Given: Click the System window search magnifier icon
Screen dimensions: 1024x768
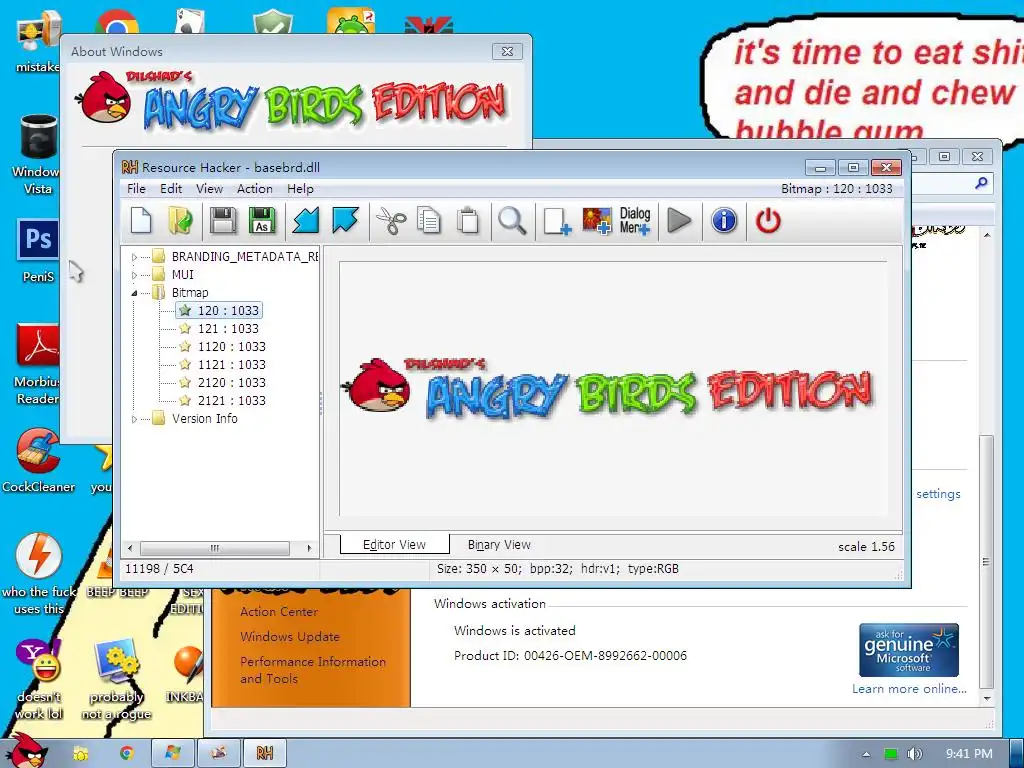Looking at the screenshot, I should click(x=981, y=184).
